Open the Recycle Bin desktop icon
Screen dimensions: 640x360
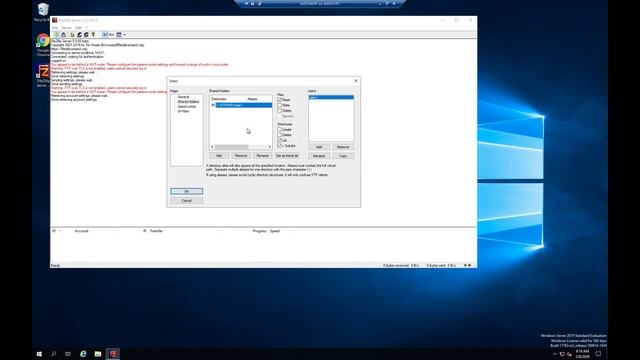[42, 12]
